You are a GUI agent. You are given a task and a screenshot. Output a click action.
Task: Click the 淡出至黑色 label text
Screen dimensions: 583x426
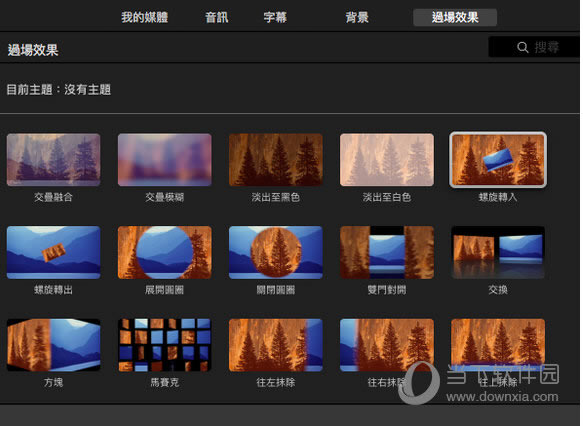click(276, 197)
